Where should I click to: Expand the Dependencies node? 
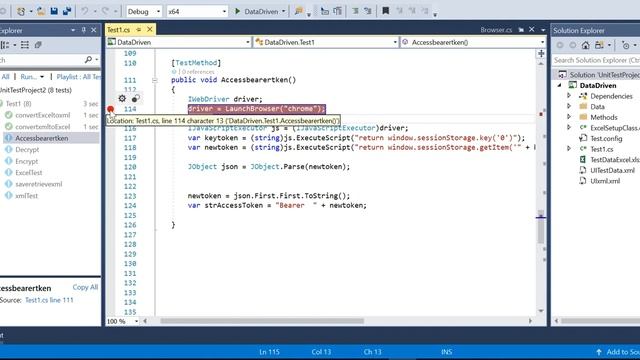[x=569, y=96]
